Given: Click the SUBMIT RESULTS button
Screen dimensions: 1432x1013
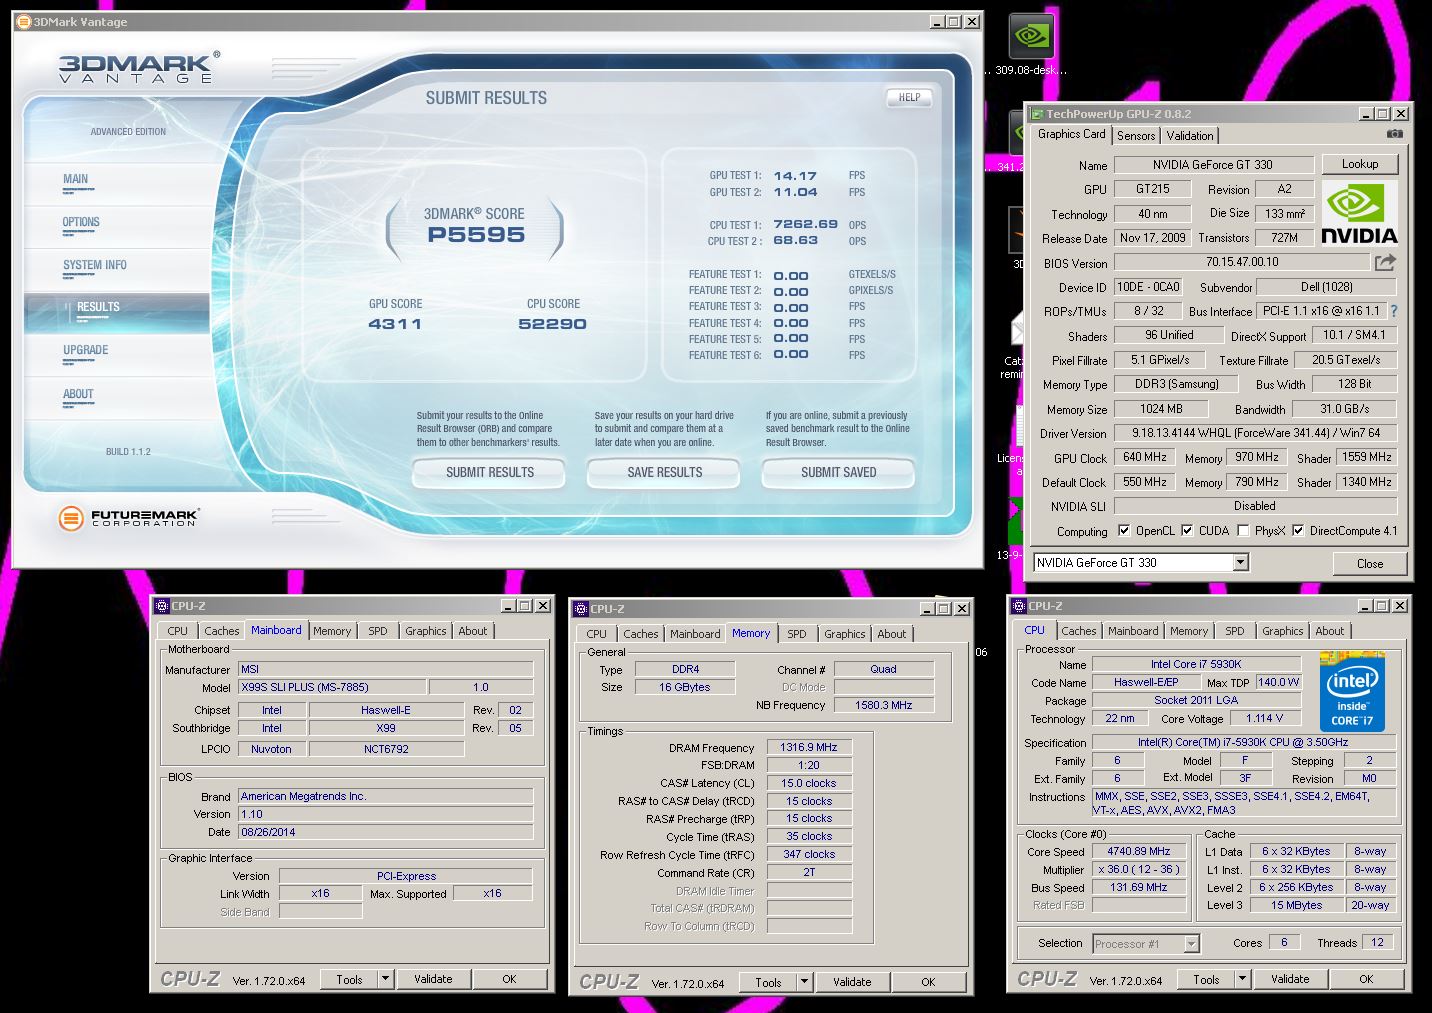Looking at the screenshot, I should pyautogui.click(x=489, y=472).
